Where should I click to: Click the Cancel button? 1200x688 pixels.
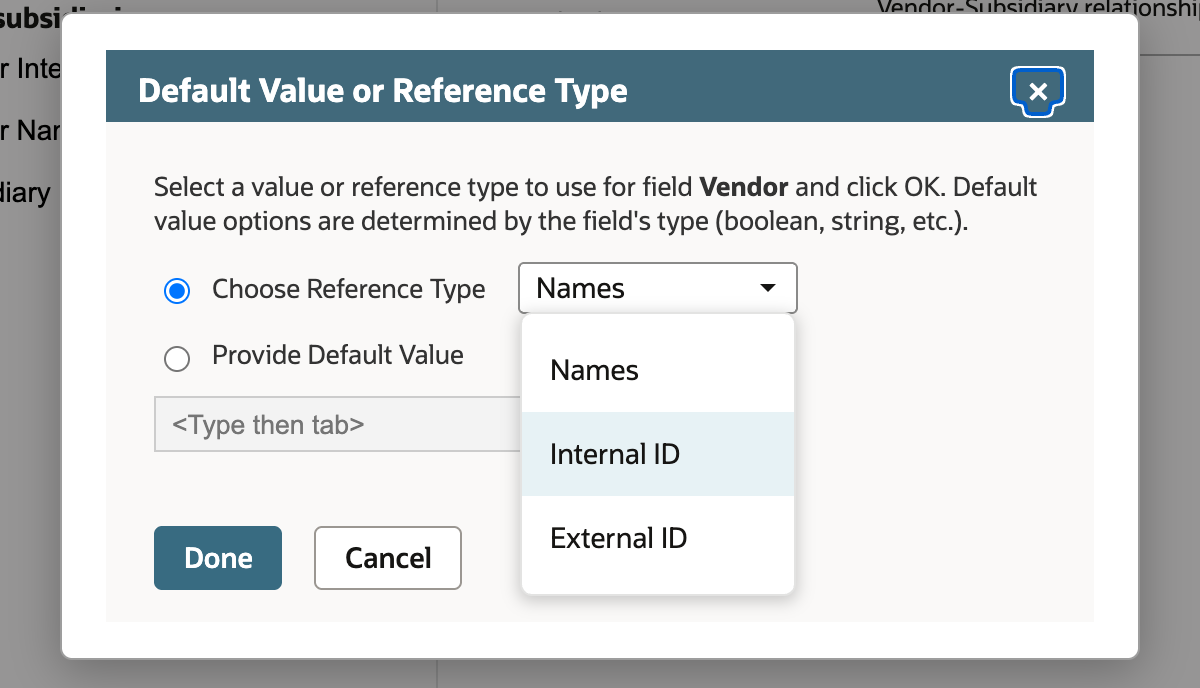coord(388,558)
